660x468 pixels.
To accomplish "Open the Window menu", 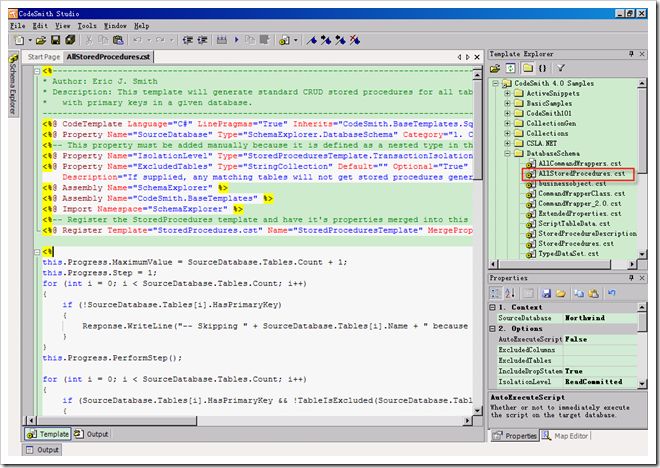I will coord(115,26).
